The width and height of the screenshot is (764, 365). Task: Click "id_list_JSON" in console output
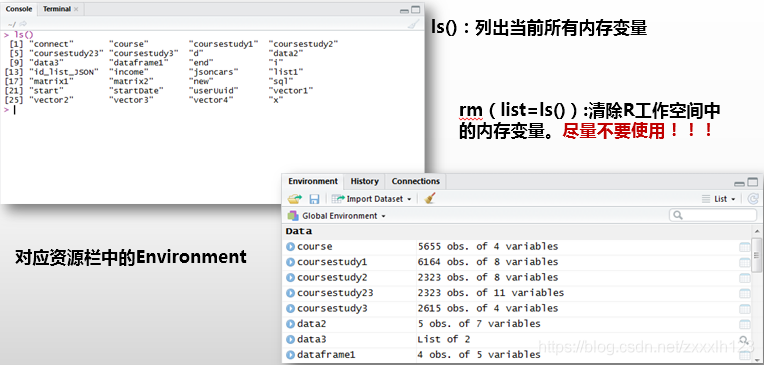[63, 72]
